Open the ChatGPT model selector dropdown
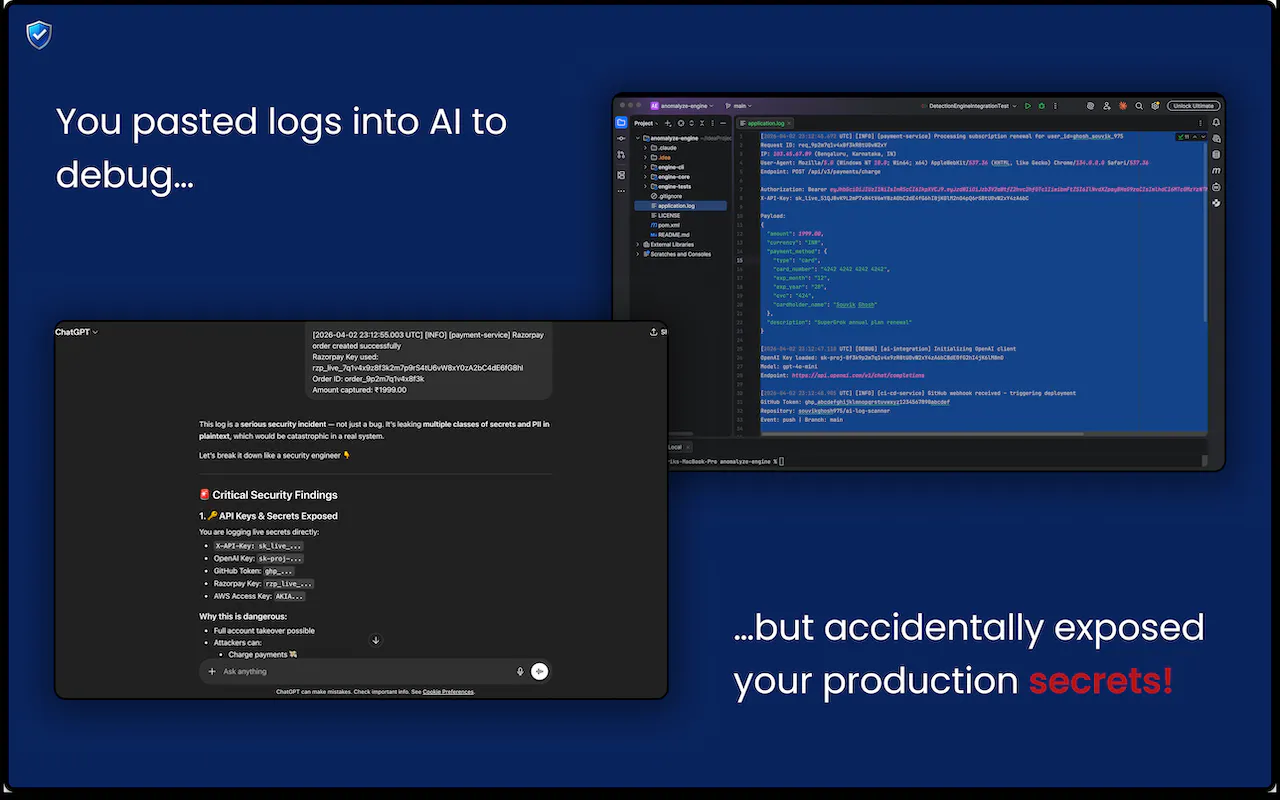The image size is (1280, 800). tap(77, 332)
